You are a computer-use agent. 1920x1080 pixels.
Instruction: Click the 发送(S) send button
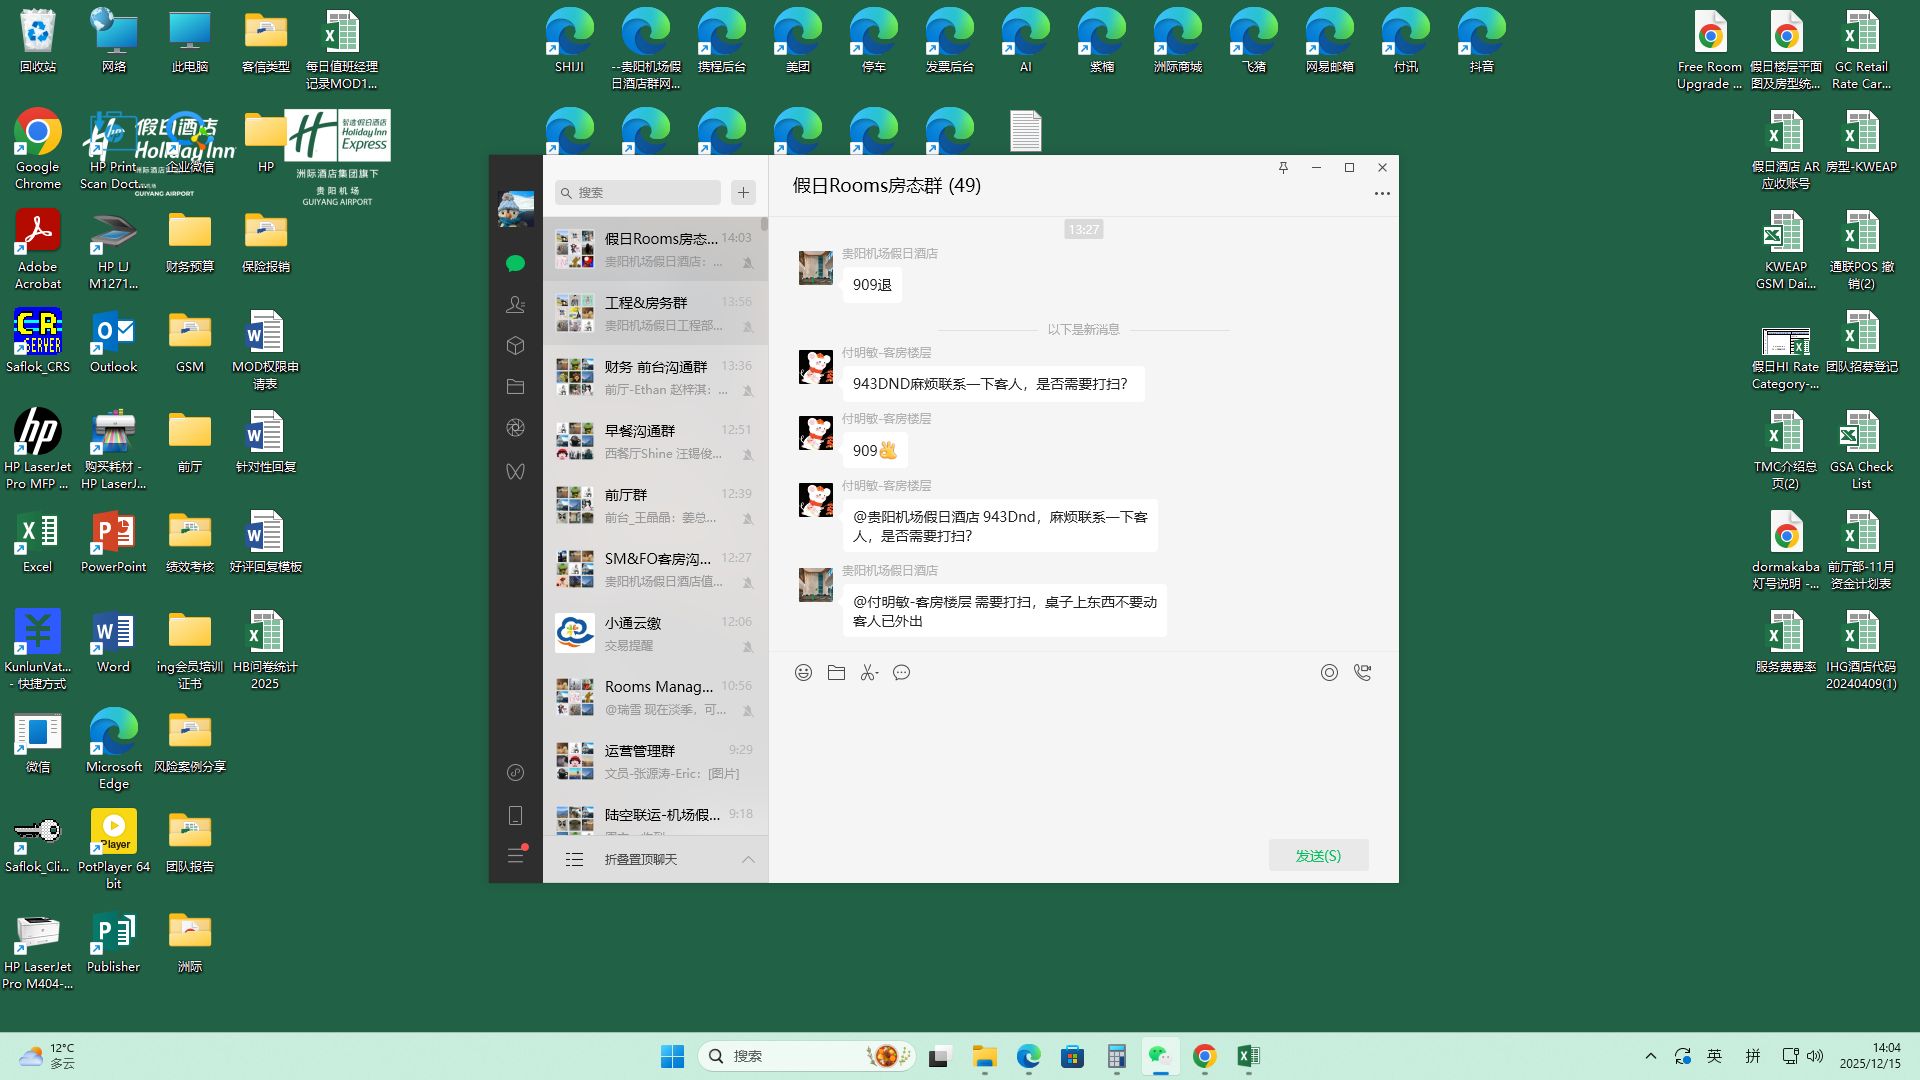point(1318,856)
